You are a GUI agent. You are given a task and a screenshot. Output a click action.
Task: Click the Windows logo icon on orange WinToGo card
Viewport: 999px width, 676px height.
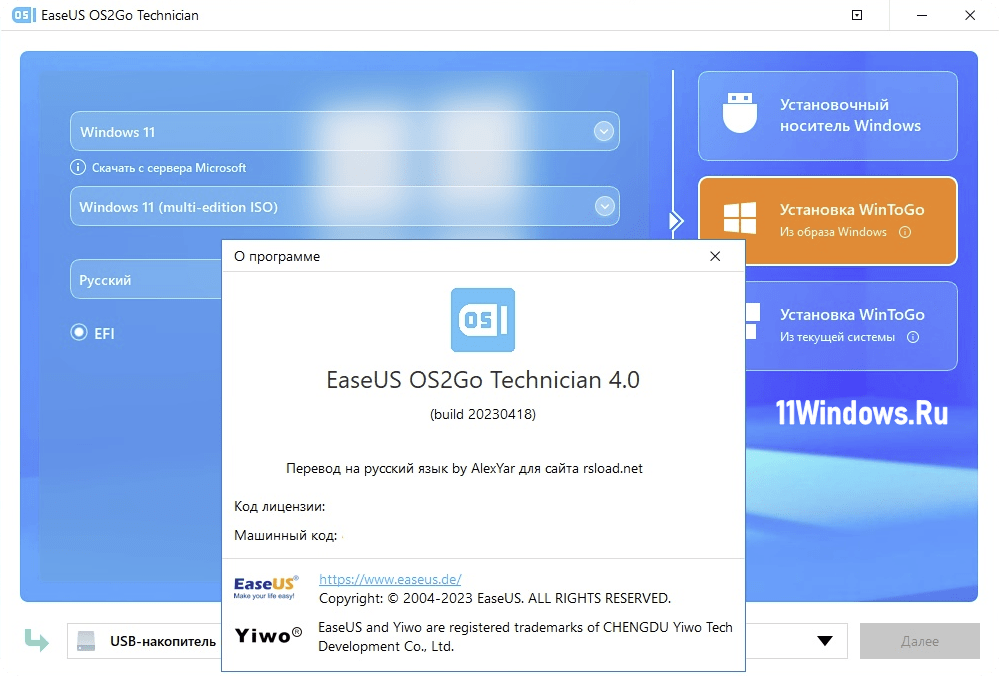point(740,218)
